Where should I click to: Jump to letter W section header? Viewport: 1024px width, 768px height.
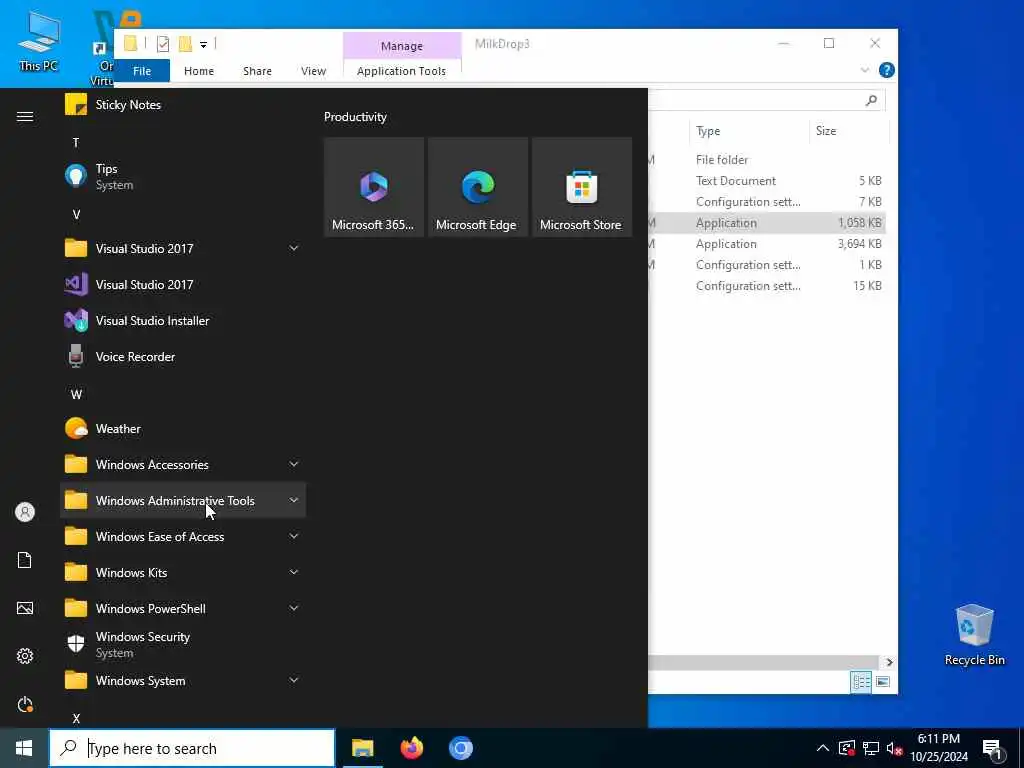click(x=76, y=394)
